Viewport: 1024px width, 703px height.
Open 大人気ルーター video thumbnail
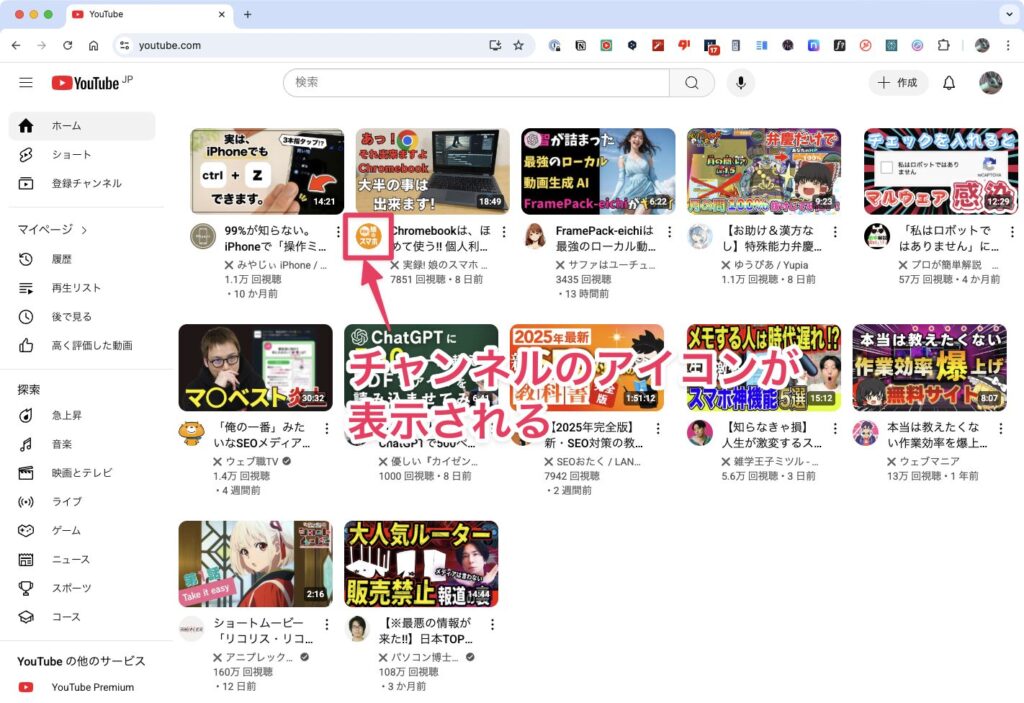[421, 564]
